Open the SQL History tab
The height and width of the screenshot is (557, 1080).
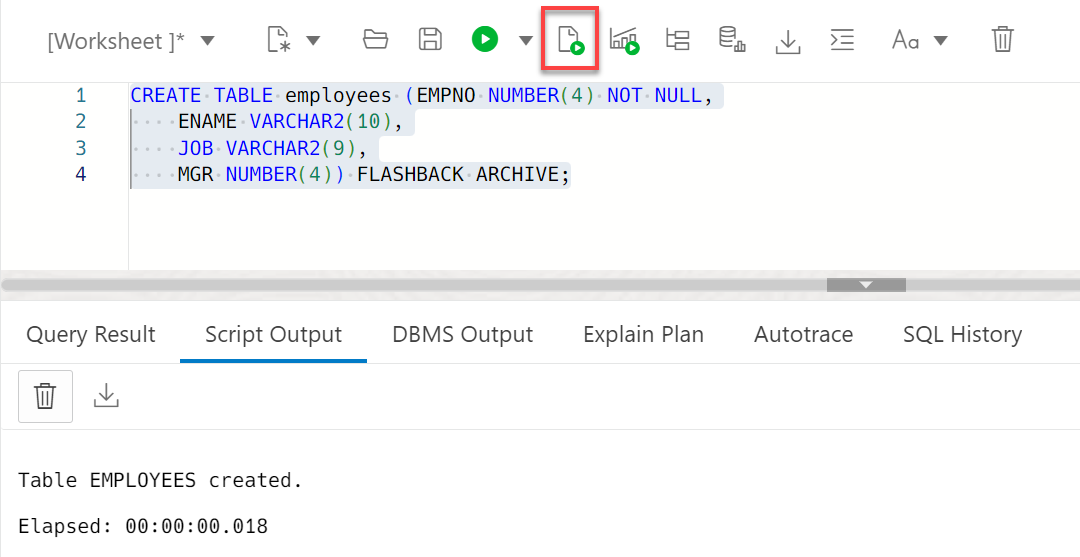962,334
